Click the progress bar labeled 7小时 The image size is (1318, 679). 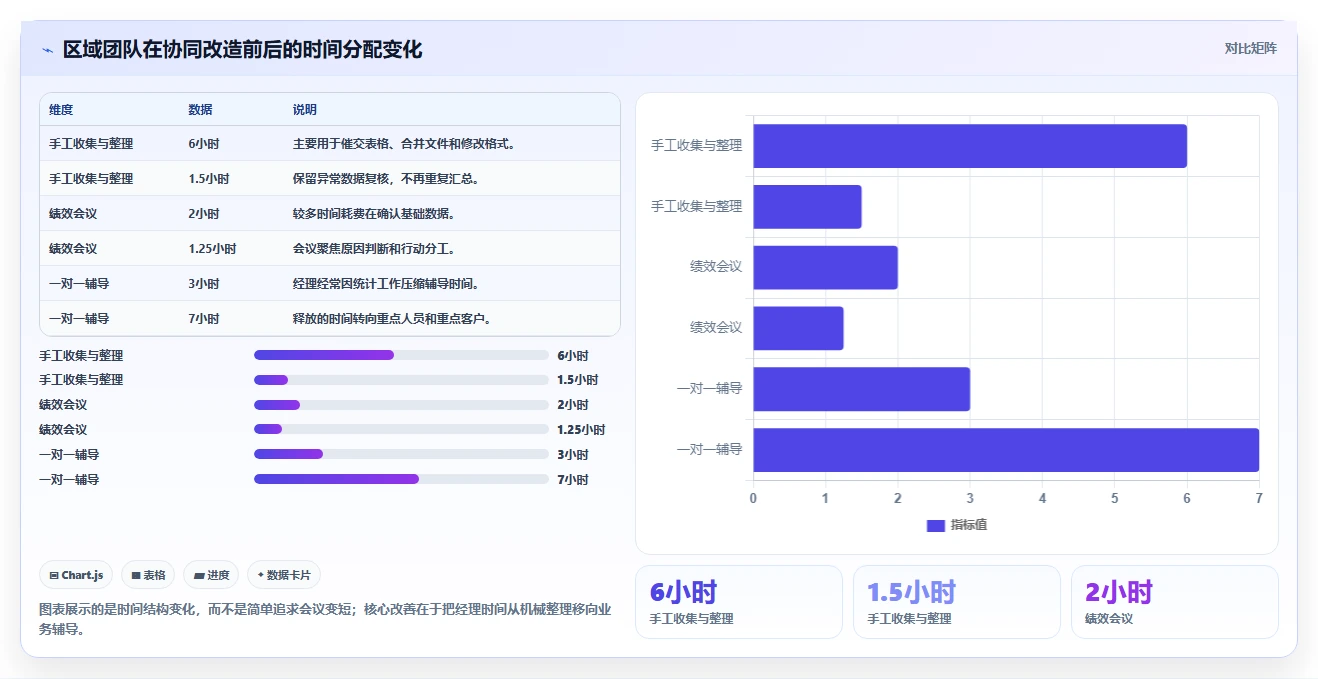pos(401,479)
